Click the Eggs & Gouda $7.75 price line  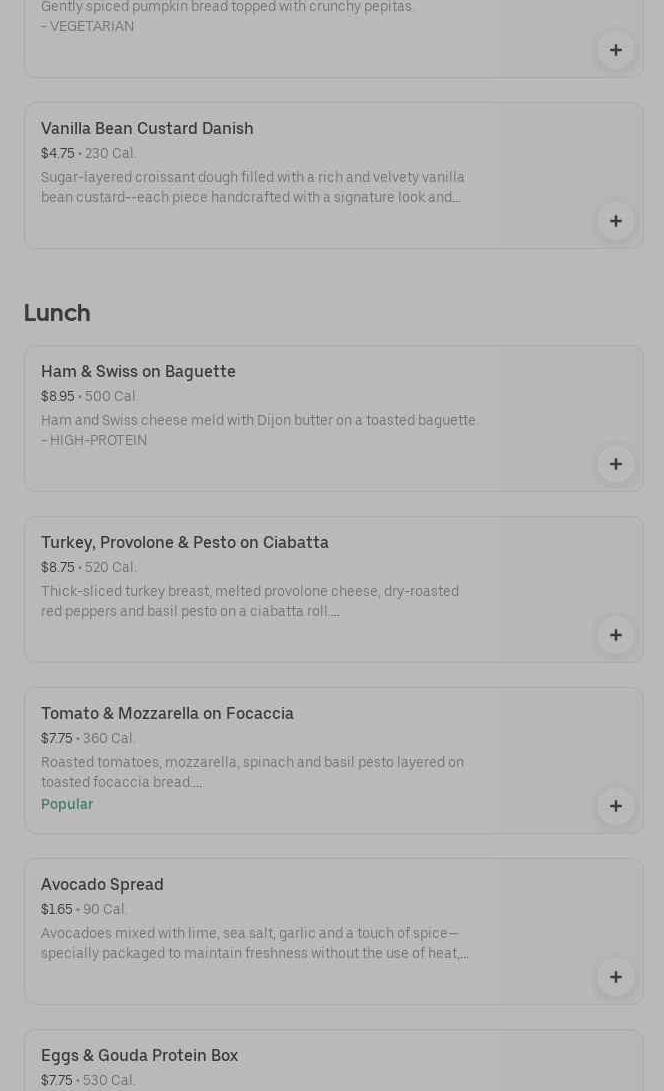(x=88, y=1080)
